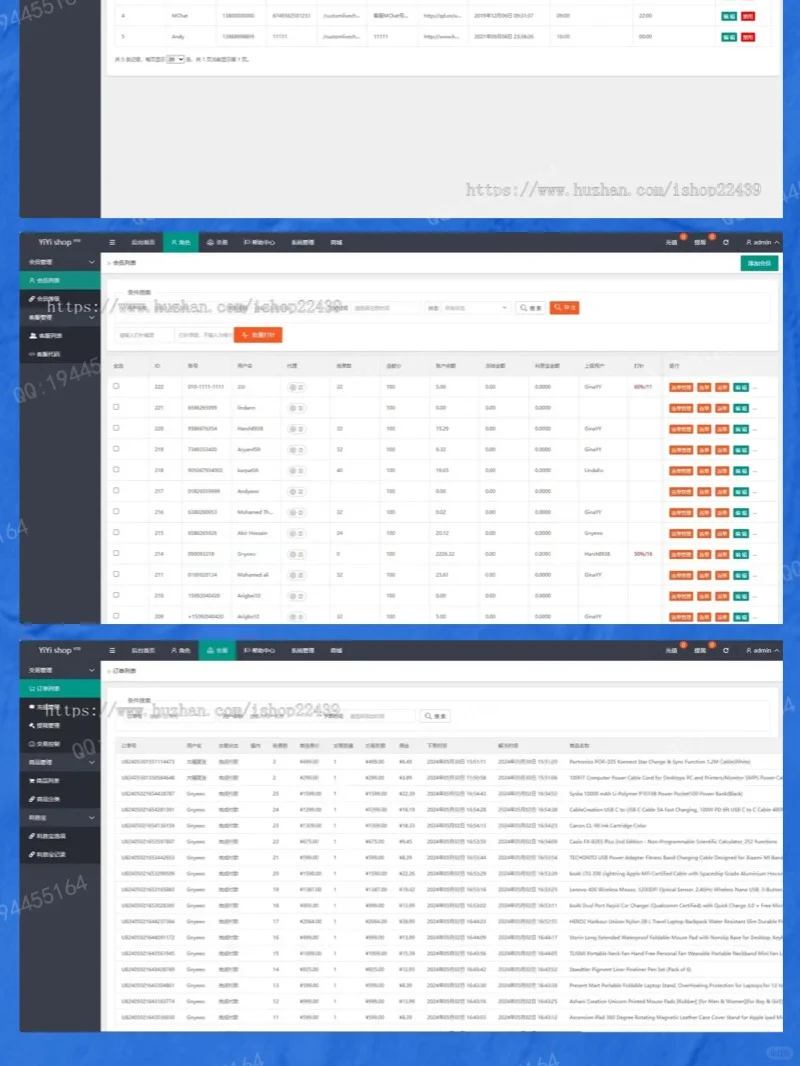This screenshot has width=800, height=1066.
Task: Click orange batch button below member search fields
Action: tap(258, 334)
